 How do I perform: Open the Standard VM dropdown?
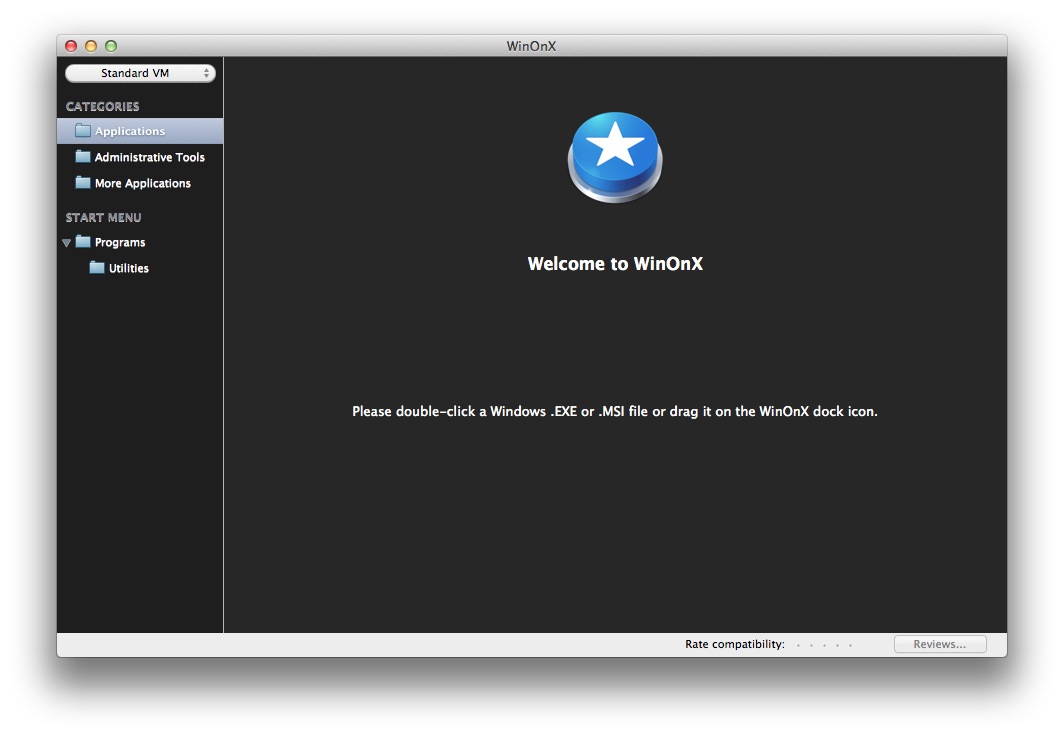pos(140,73)
